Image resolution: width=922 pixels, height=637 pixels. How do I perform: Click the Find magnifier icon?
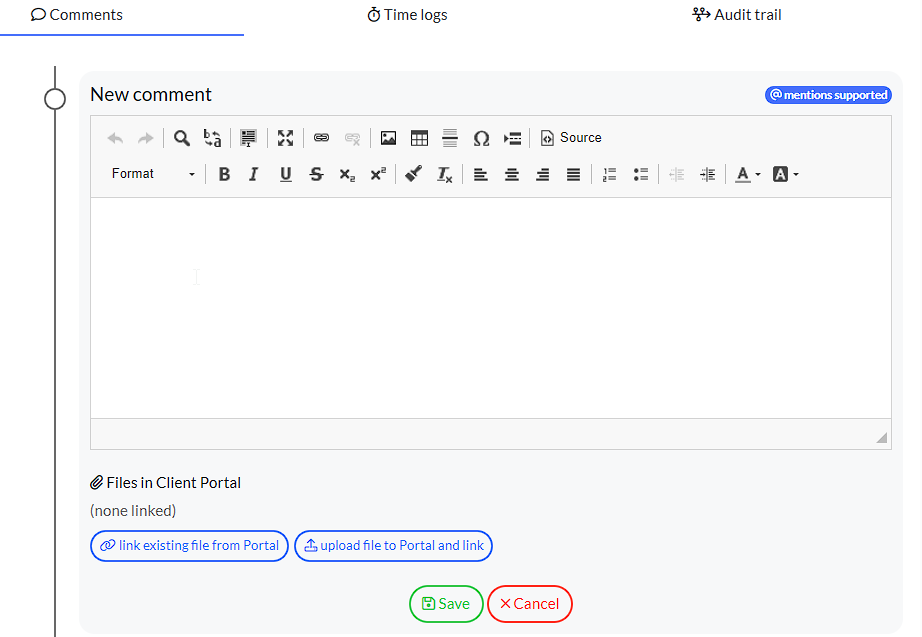(x=182, y=138)
